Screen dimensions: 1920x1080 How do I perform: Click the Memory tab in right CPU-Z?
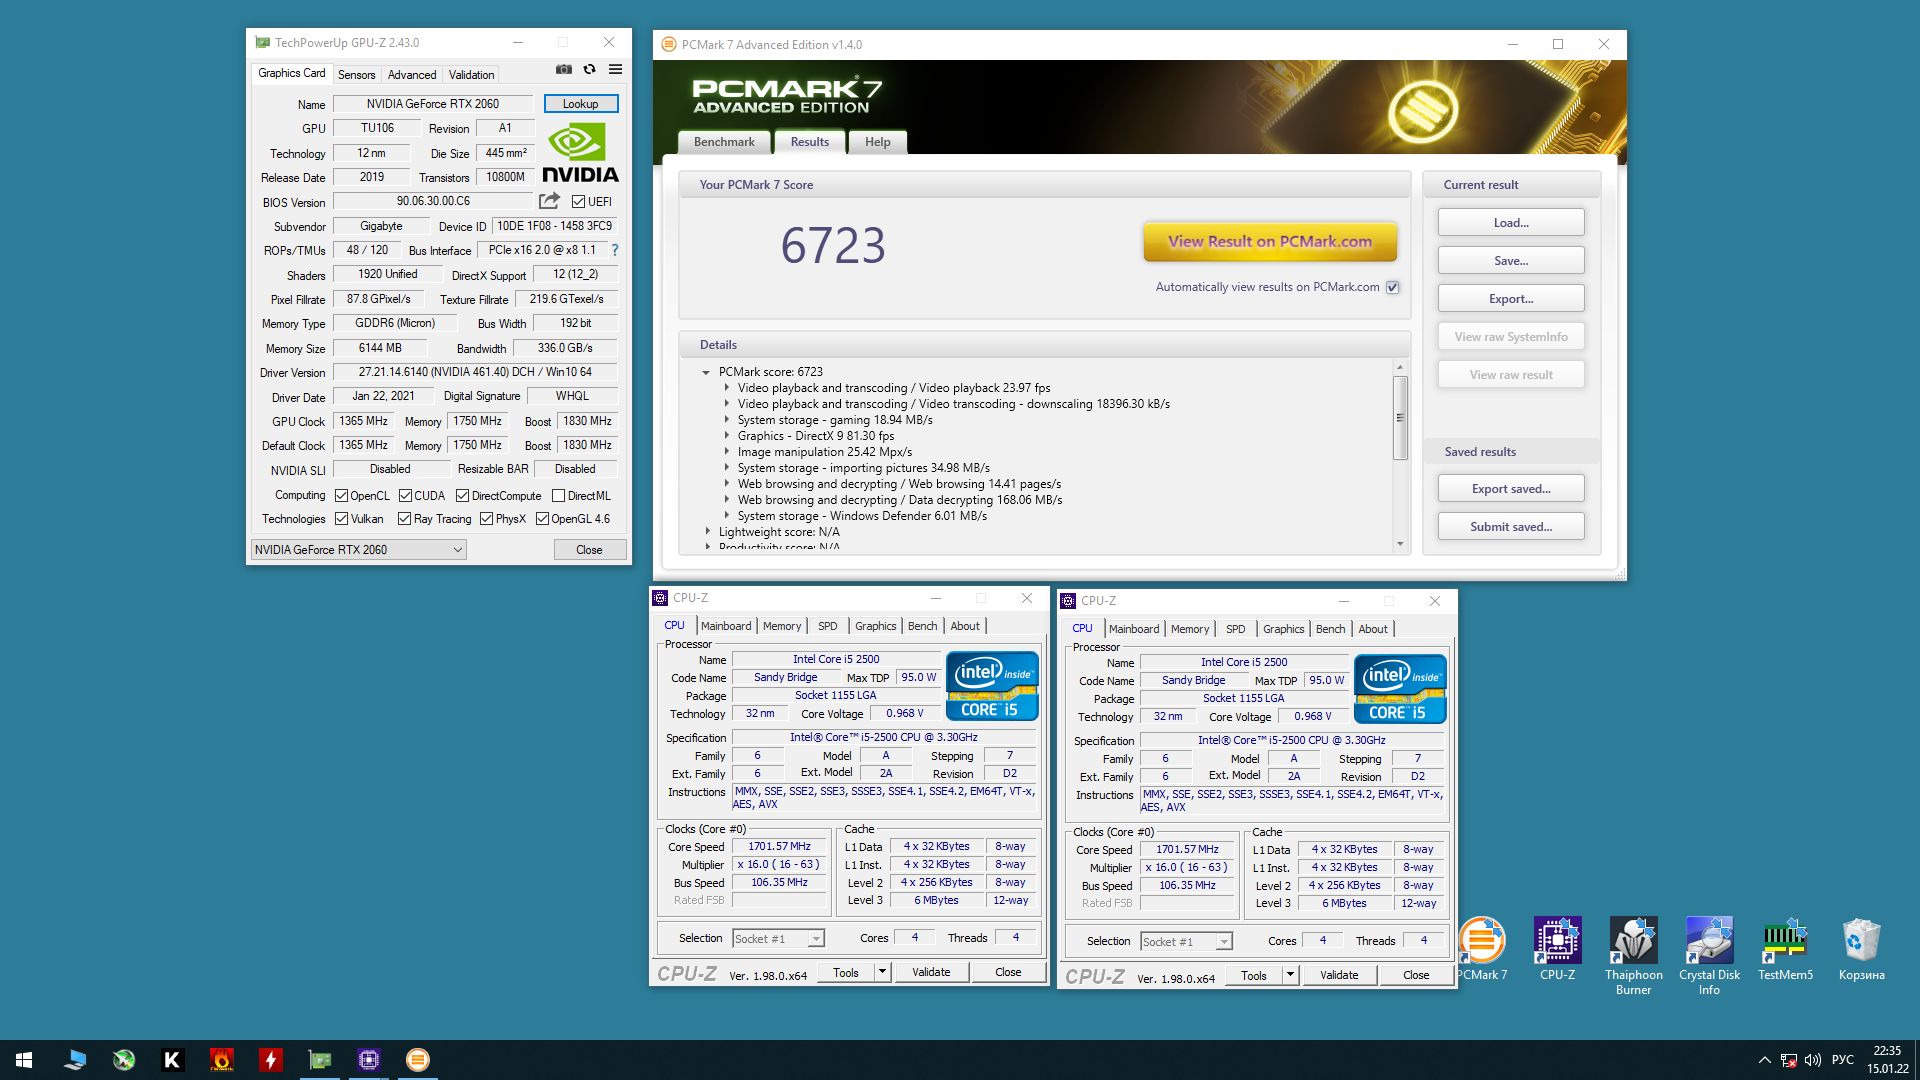pyautogui.click(x=1190, y=629)
